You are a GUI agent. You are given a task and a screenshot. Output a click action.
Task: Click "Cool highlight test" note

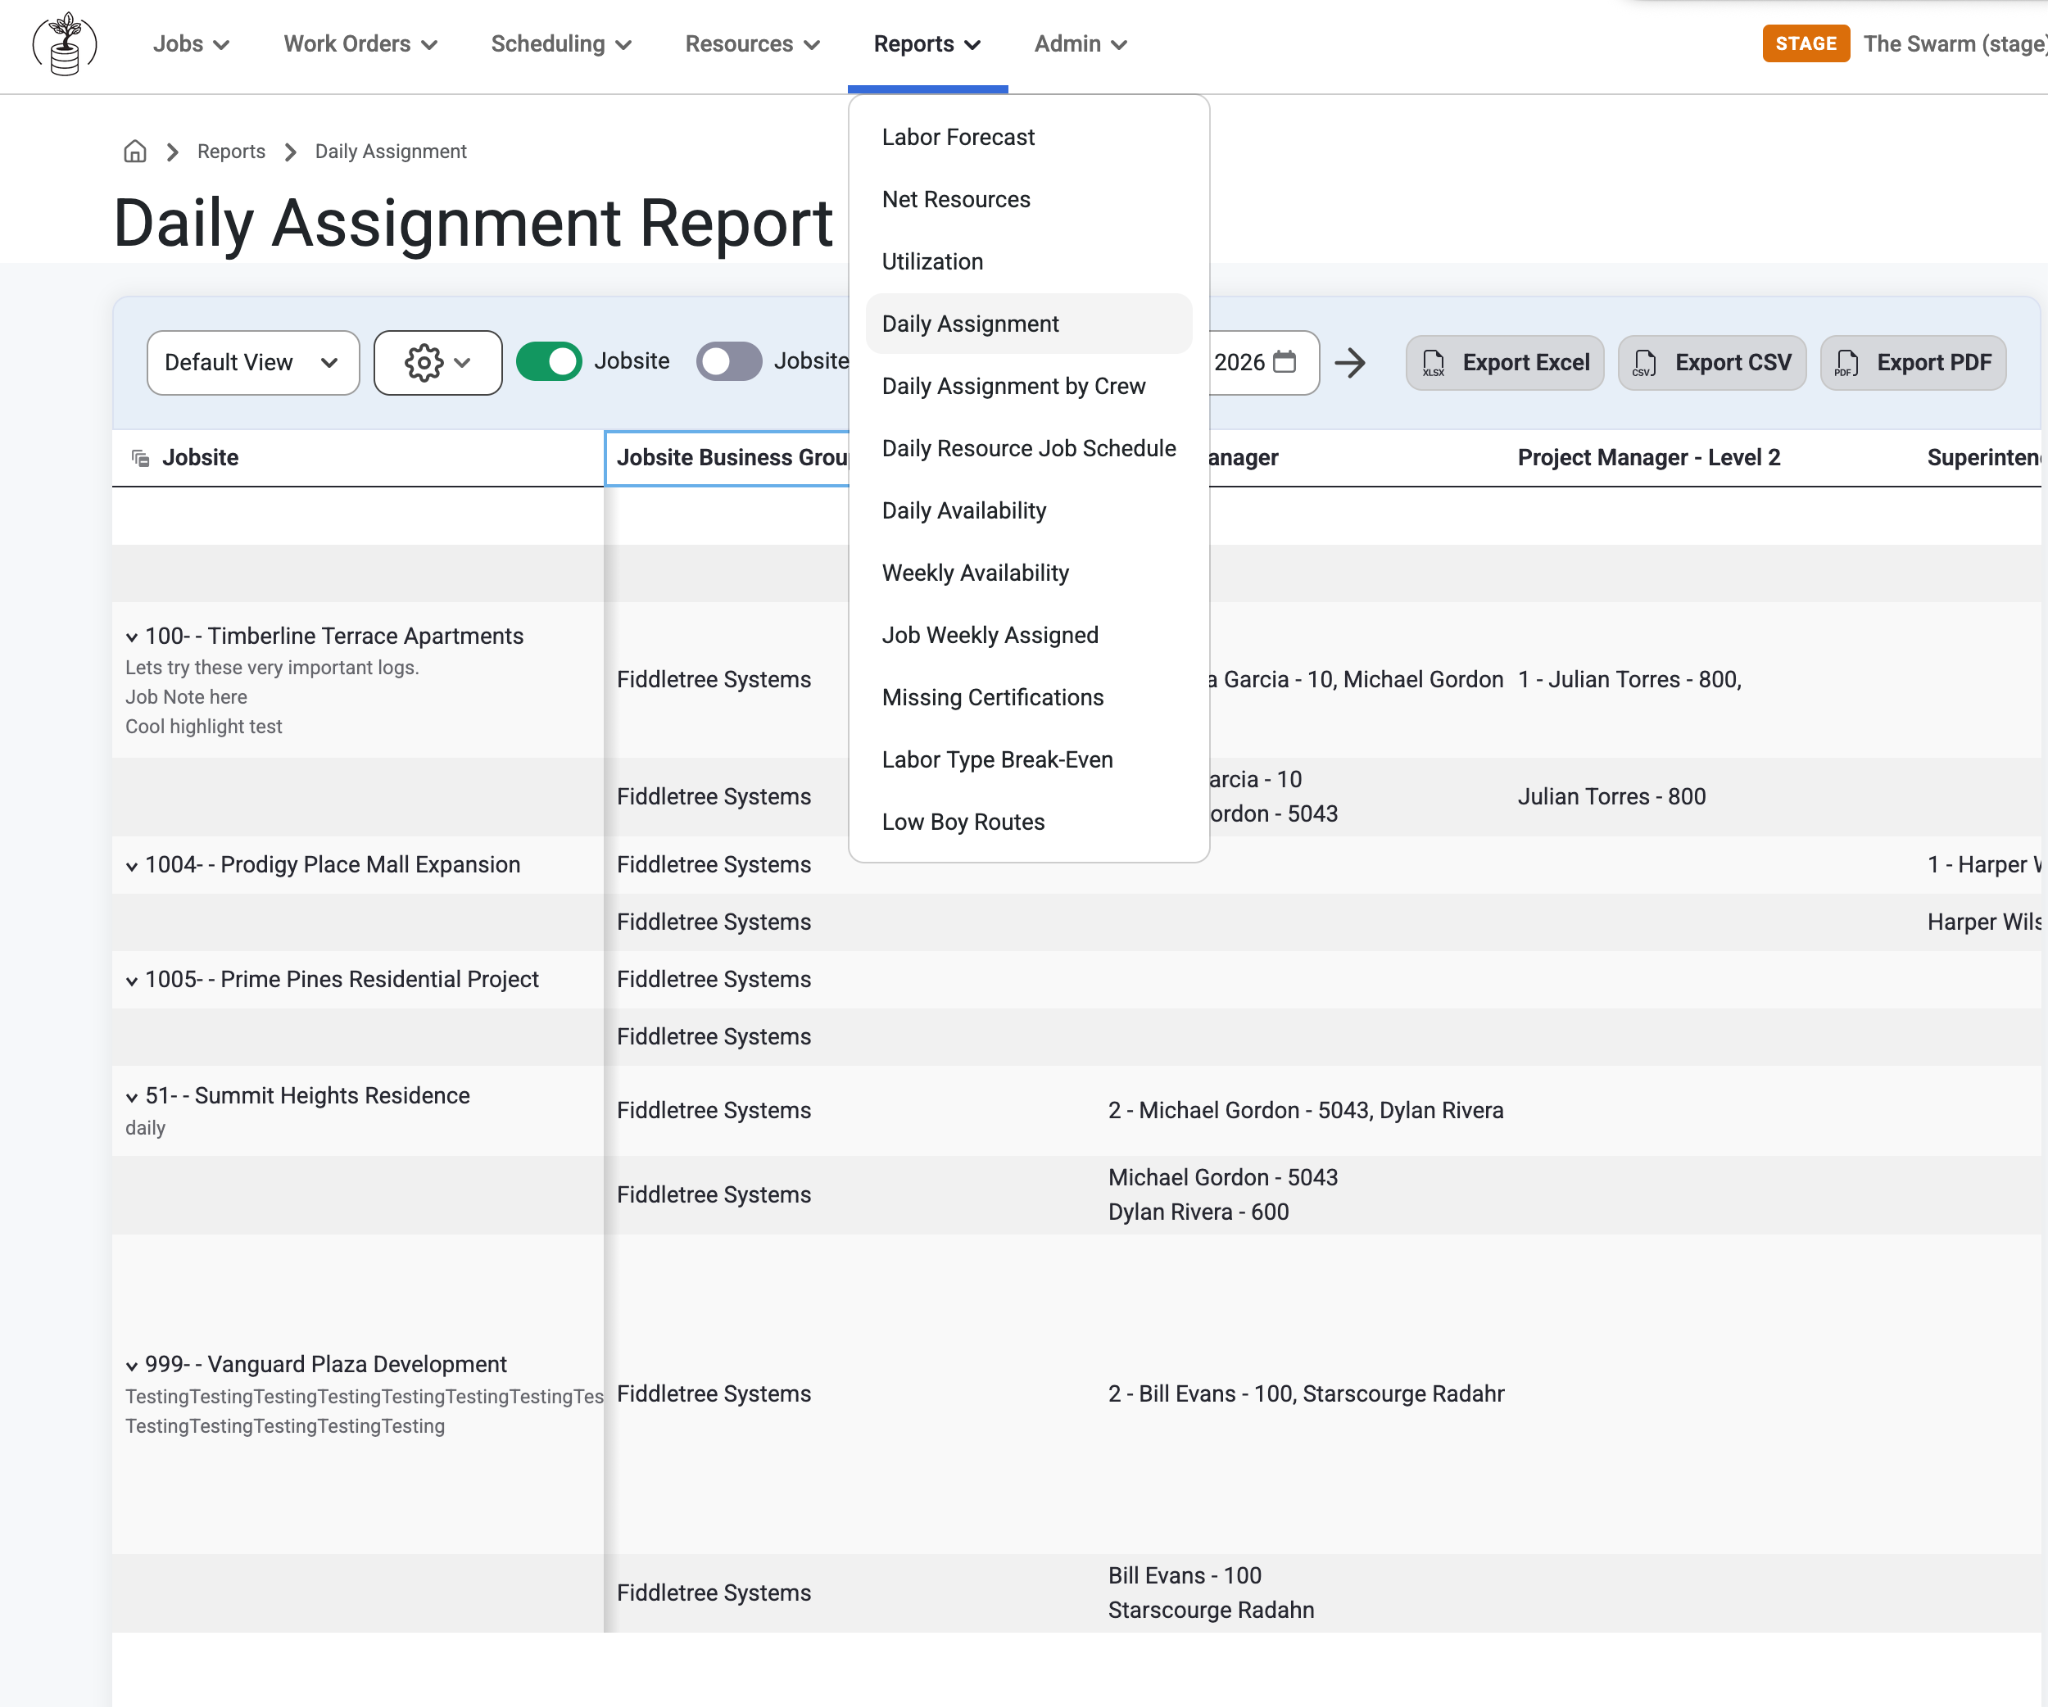tap(204, 727)
